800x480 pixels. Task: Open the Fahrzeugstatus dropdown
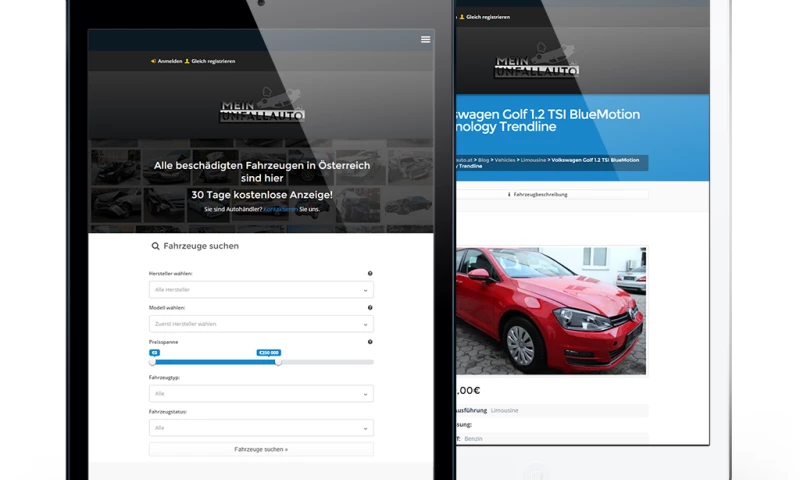[x=261, y=428]
